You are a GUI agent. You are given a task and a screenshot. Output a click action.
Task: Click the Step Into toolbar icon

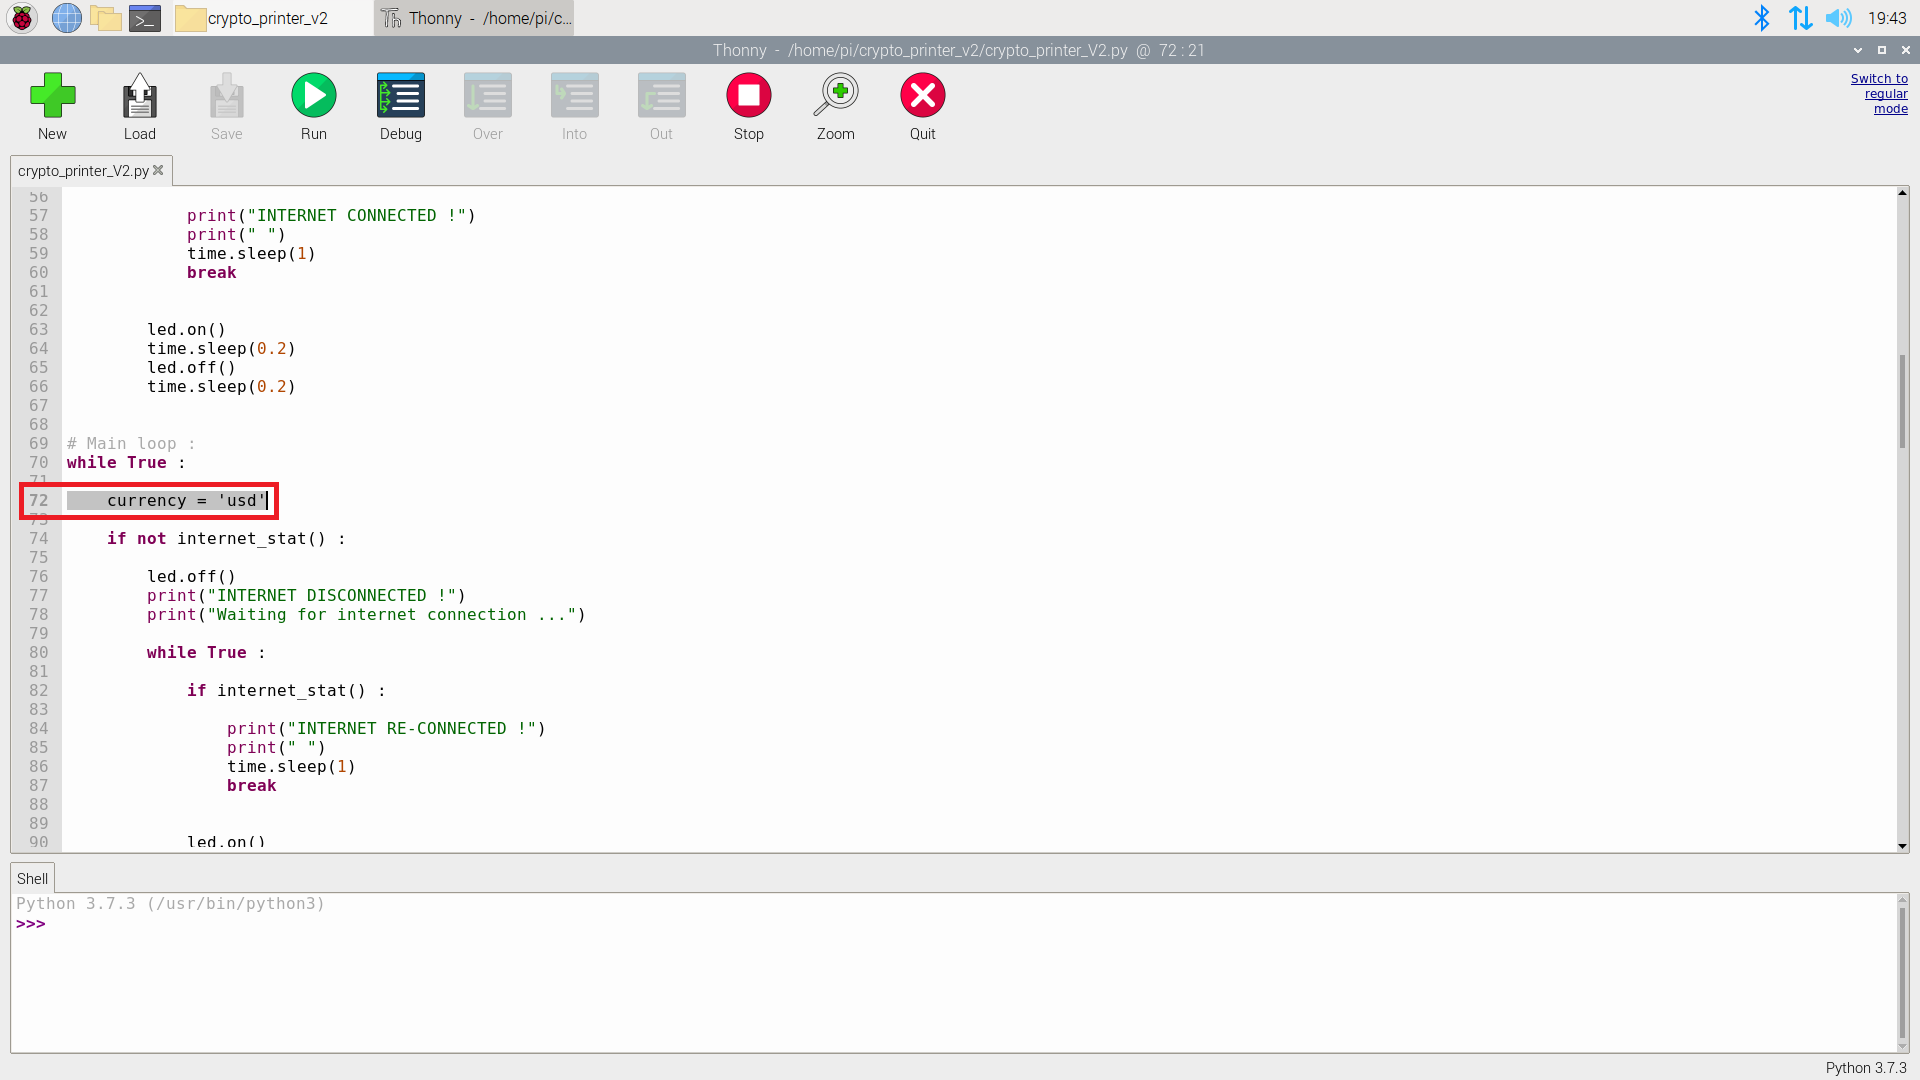[x=574, y=96]
